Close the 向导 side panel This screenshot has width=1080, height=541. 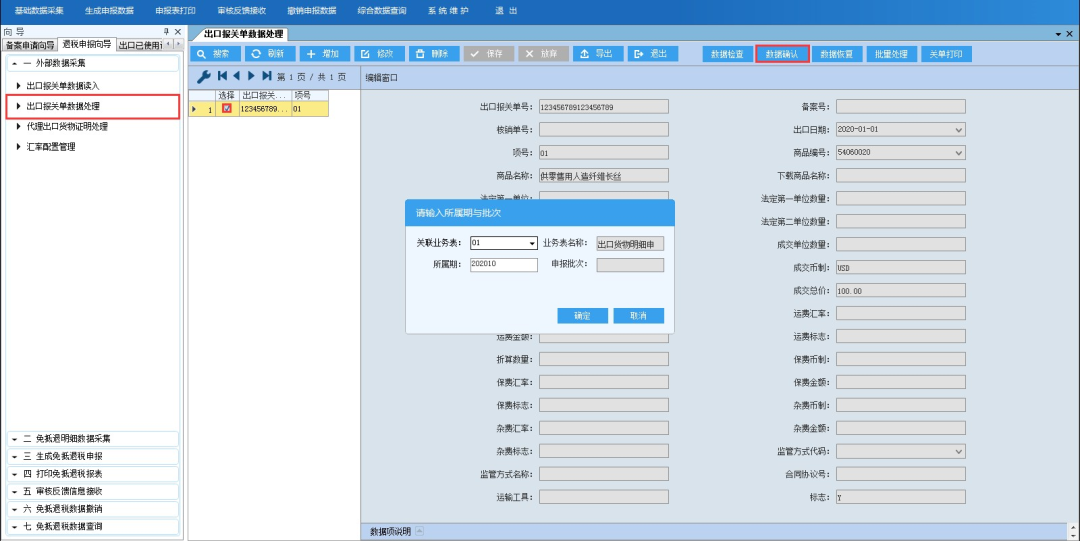pos(178,32)
